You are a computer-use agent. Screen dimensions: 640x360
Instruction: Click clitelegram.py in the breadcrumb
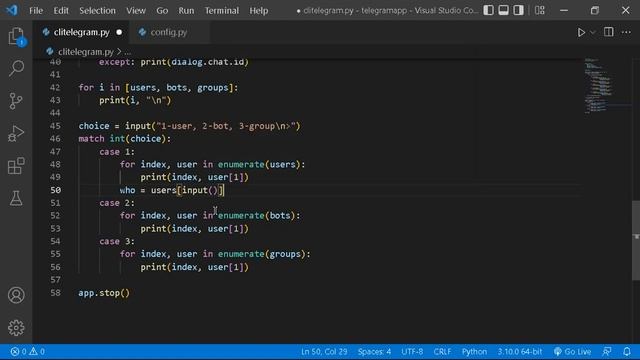tap(85, 52)
